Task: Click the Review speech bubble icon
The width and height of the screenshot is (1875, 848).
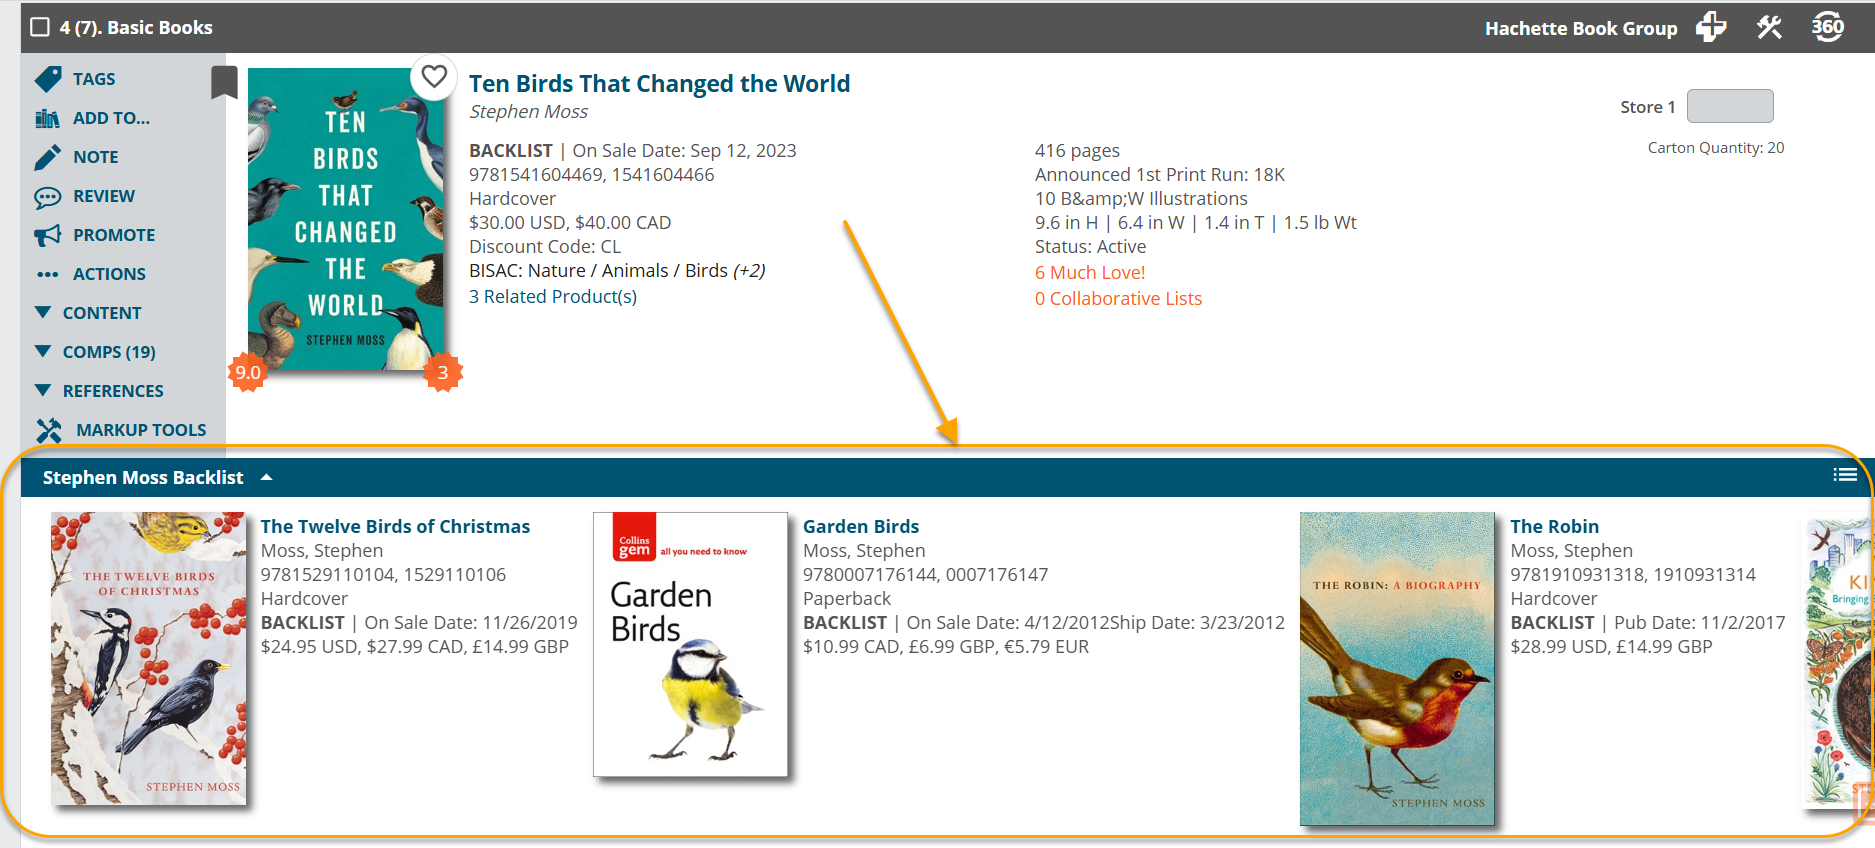Action: pyautogui.click(x=47, y=197)
